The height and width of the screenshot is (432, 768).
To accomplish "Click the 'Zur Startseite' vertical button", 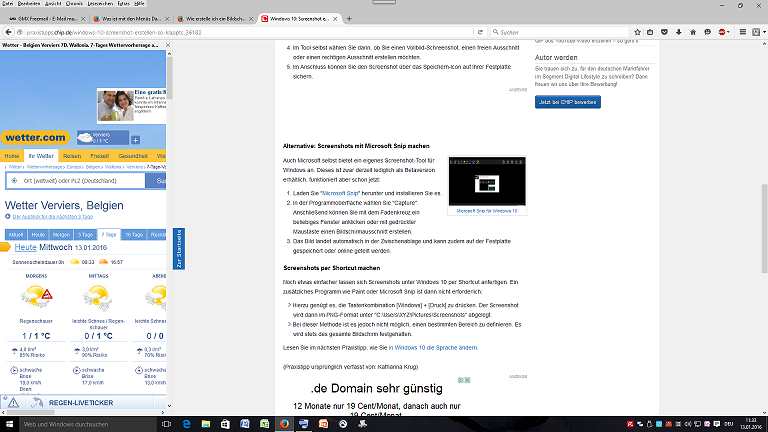I will point(179,249).
